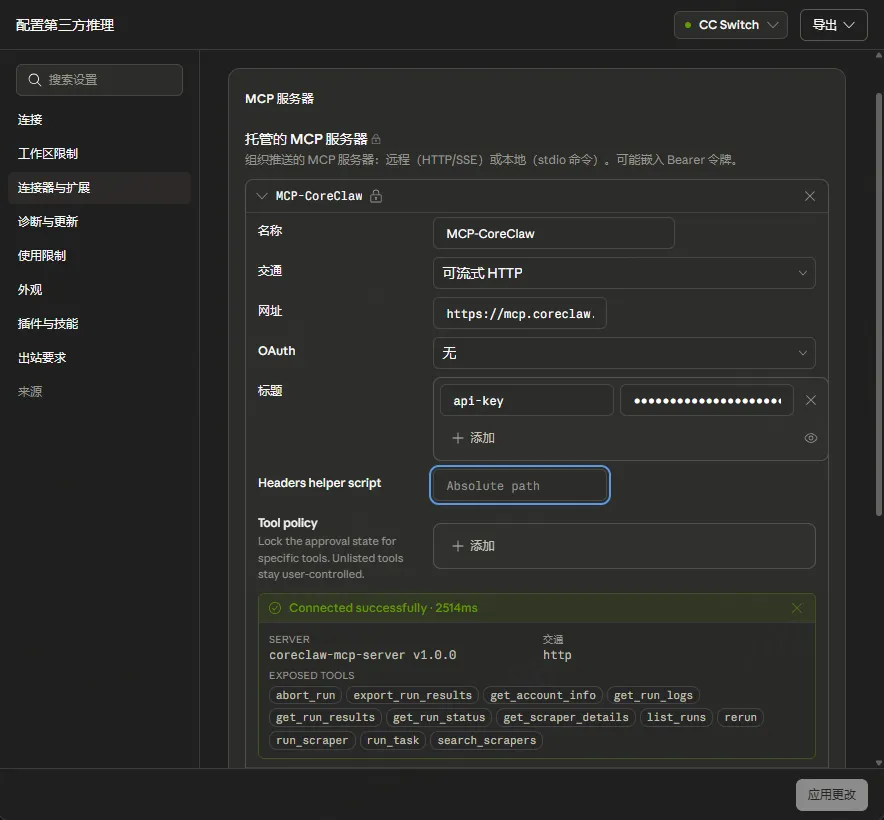Click the http transport value text
The image size is (884, 820).
(557, 655)
